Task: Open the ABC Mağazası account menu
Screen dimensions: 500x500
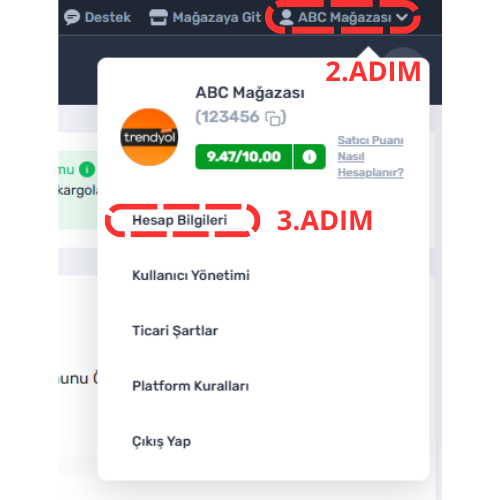Action: 344,17
